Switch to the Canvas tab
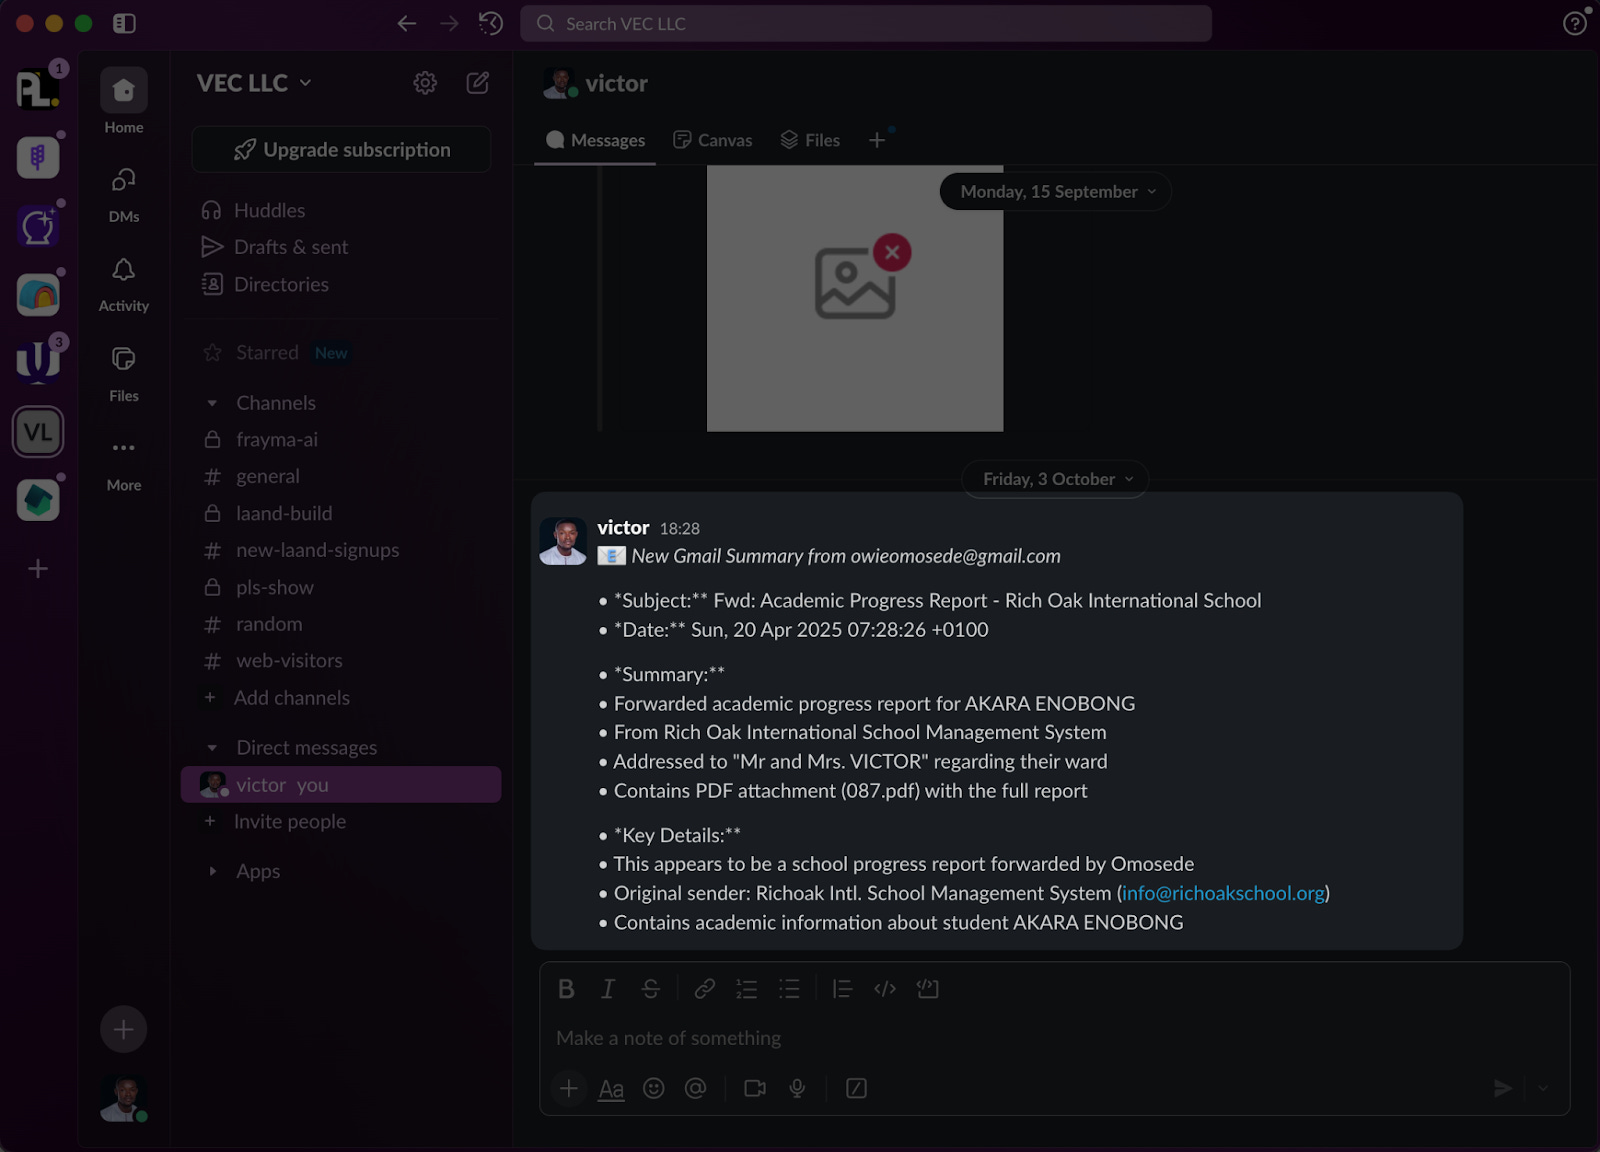The width and height of the screenshot is (1600, 1152). pos(713,140)
